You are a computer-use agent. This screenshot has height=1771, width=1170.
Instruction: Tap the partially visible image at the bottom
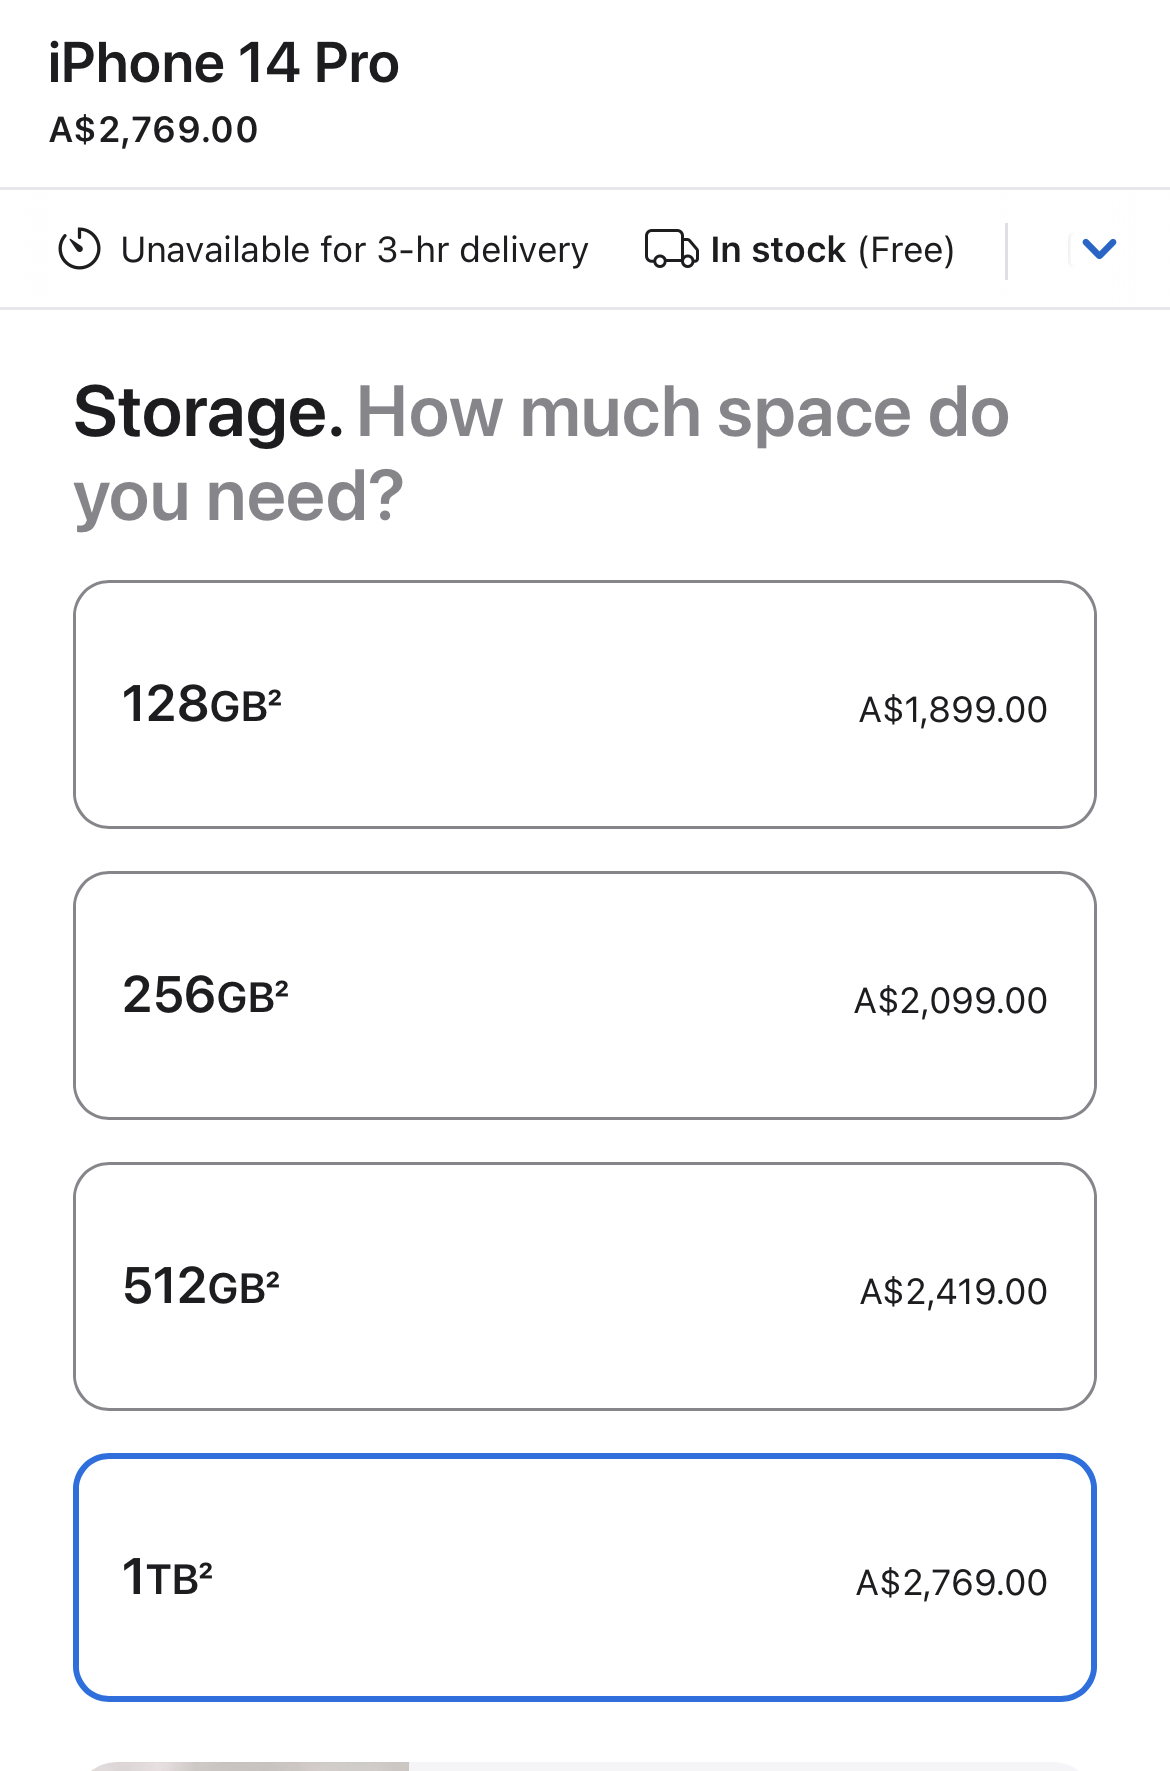coord(250,1765)
